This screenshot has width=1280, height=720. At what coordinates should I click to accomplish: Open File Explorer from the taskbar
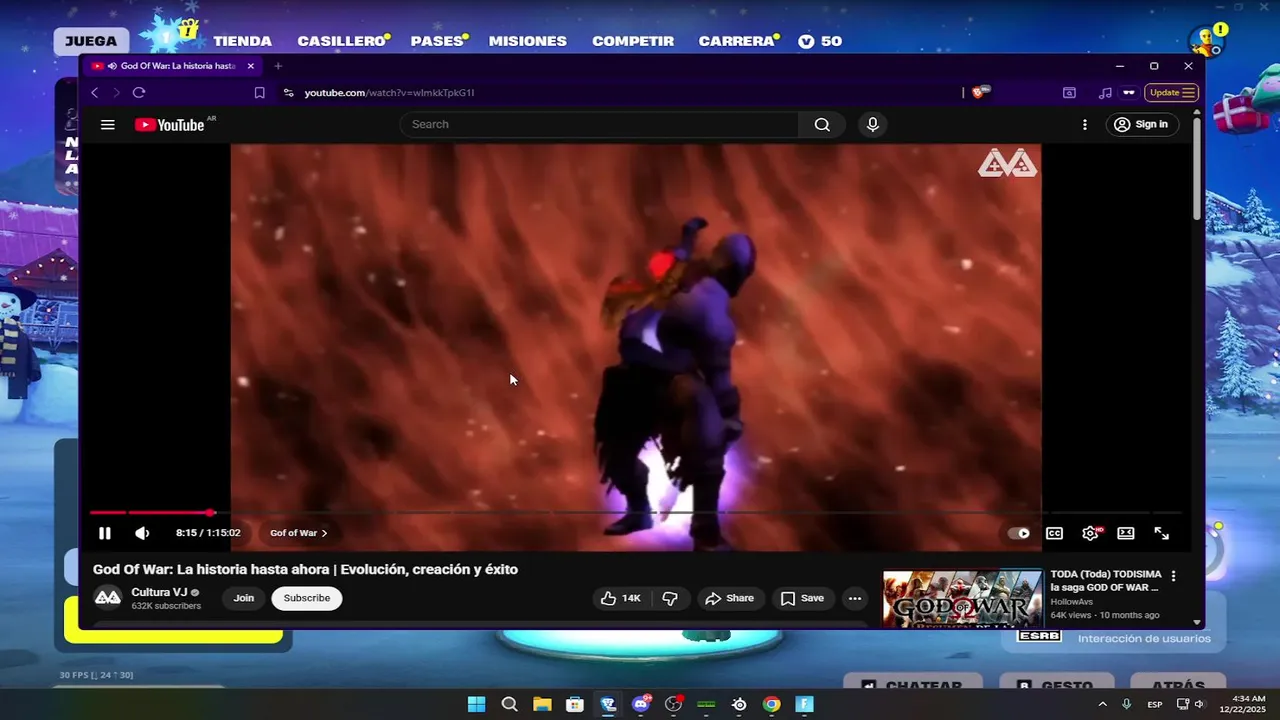(542, 704)
